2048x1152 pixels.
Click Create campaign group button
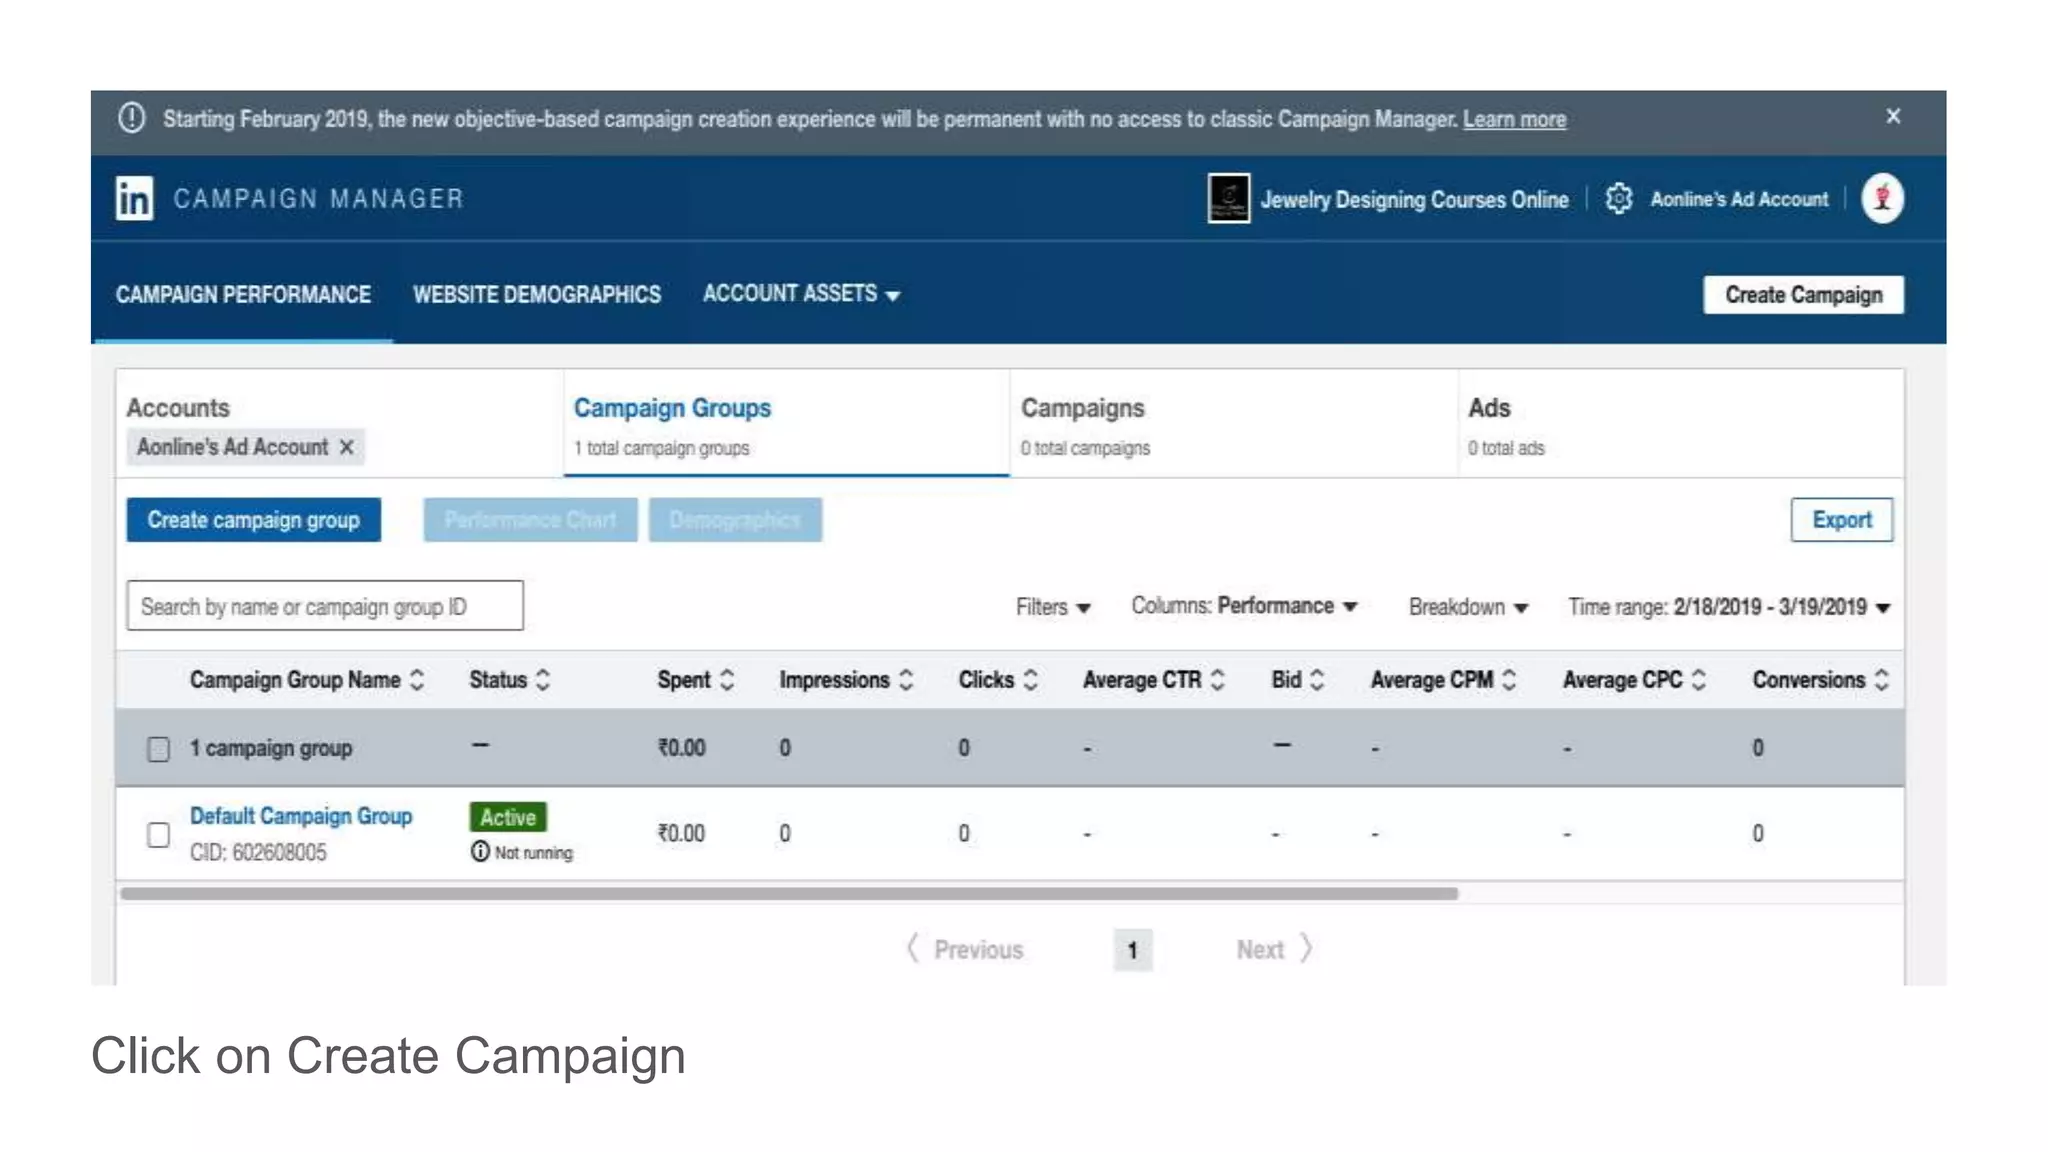click(253, 520)
